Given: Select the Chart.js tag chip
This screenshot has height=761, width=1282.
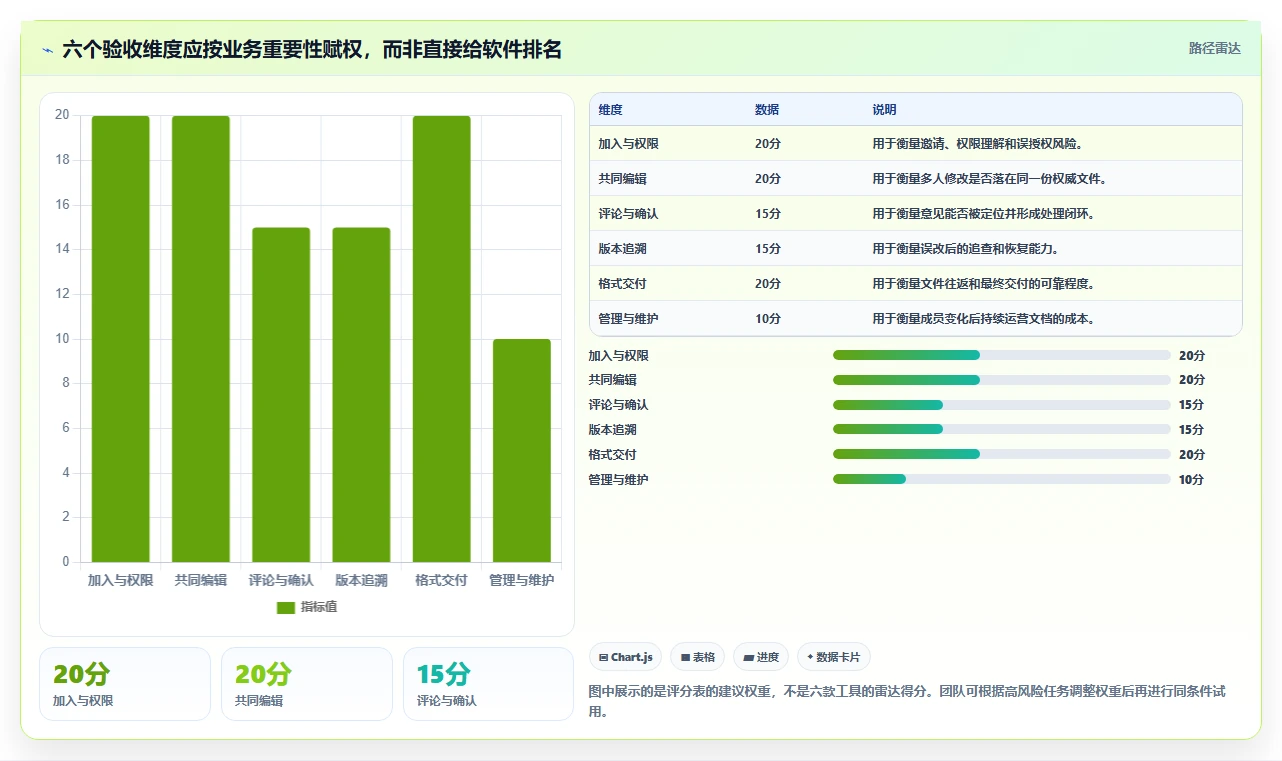Looking at the screenshot, I should (625, 657).
